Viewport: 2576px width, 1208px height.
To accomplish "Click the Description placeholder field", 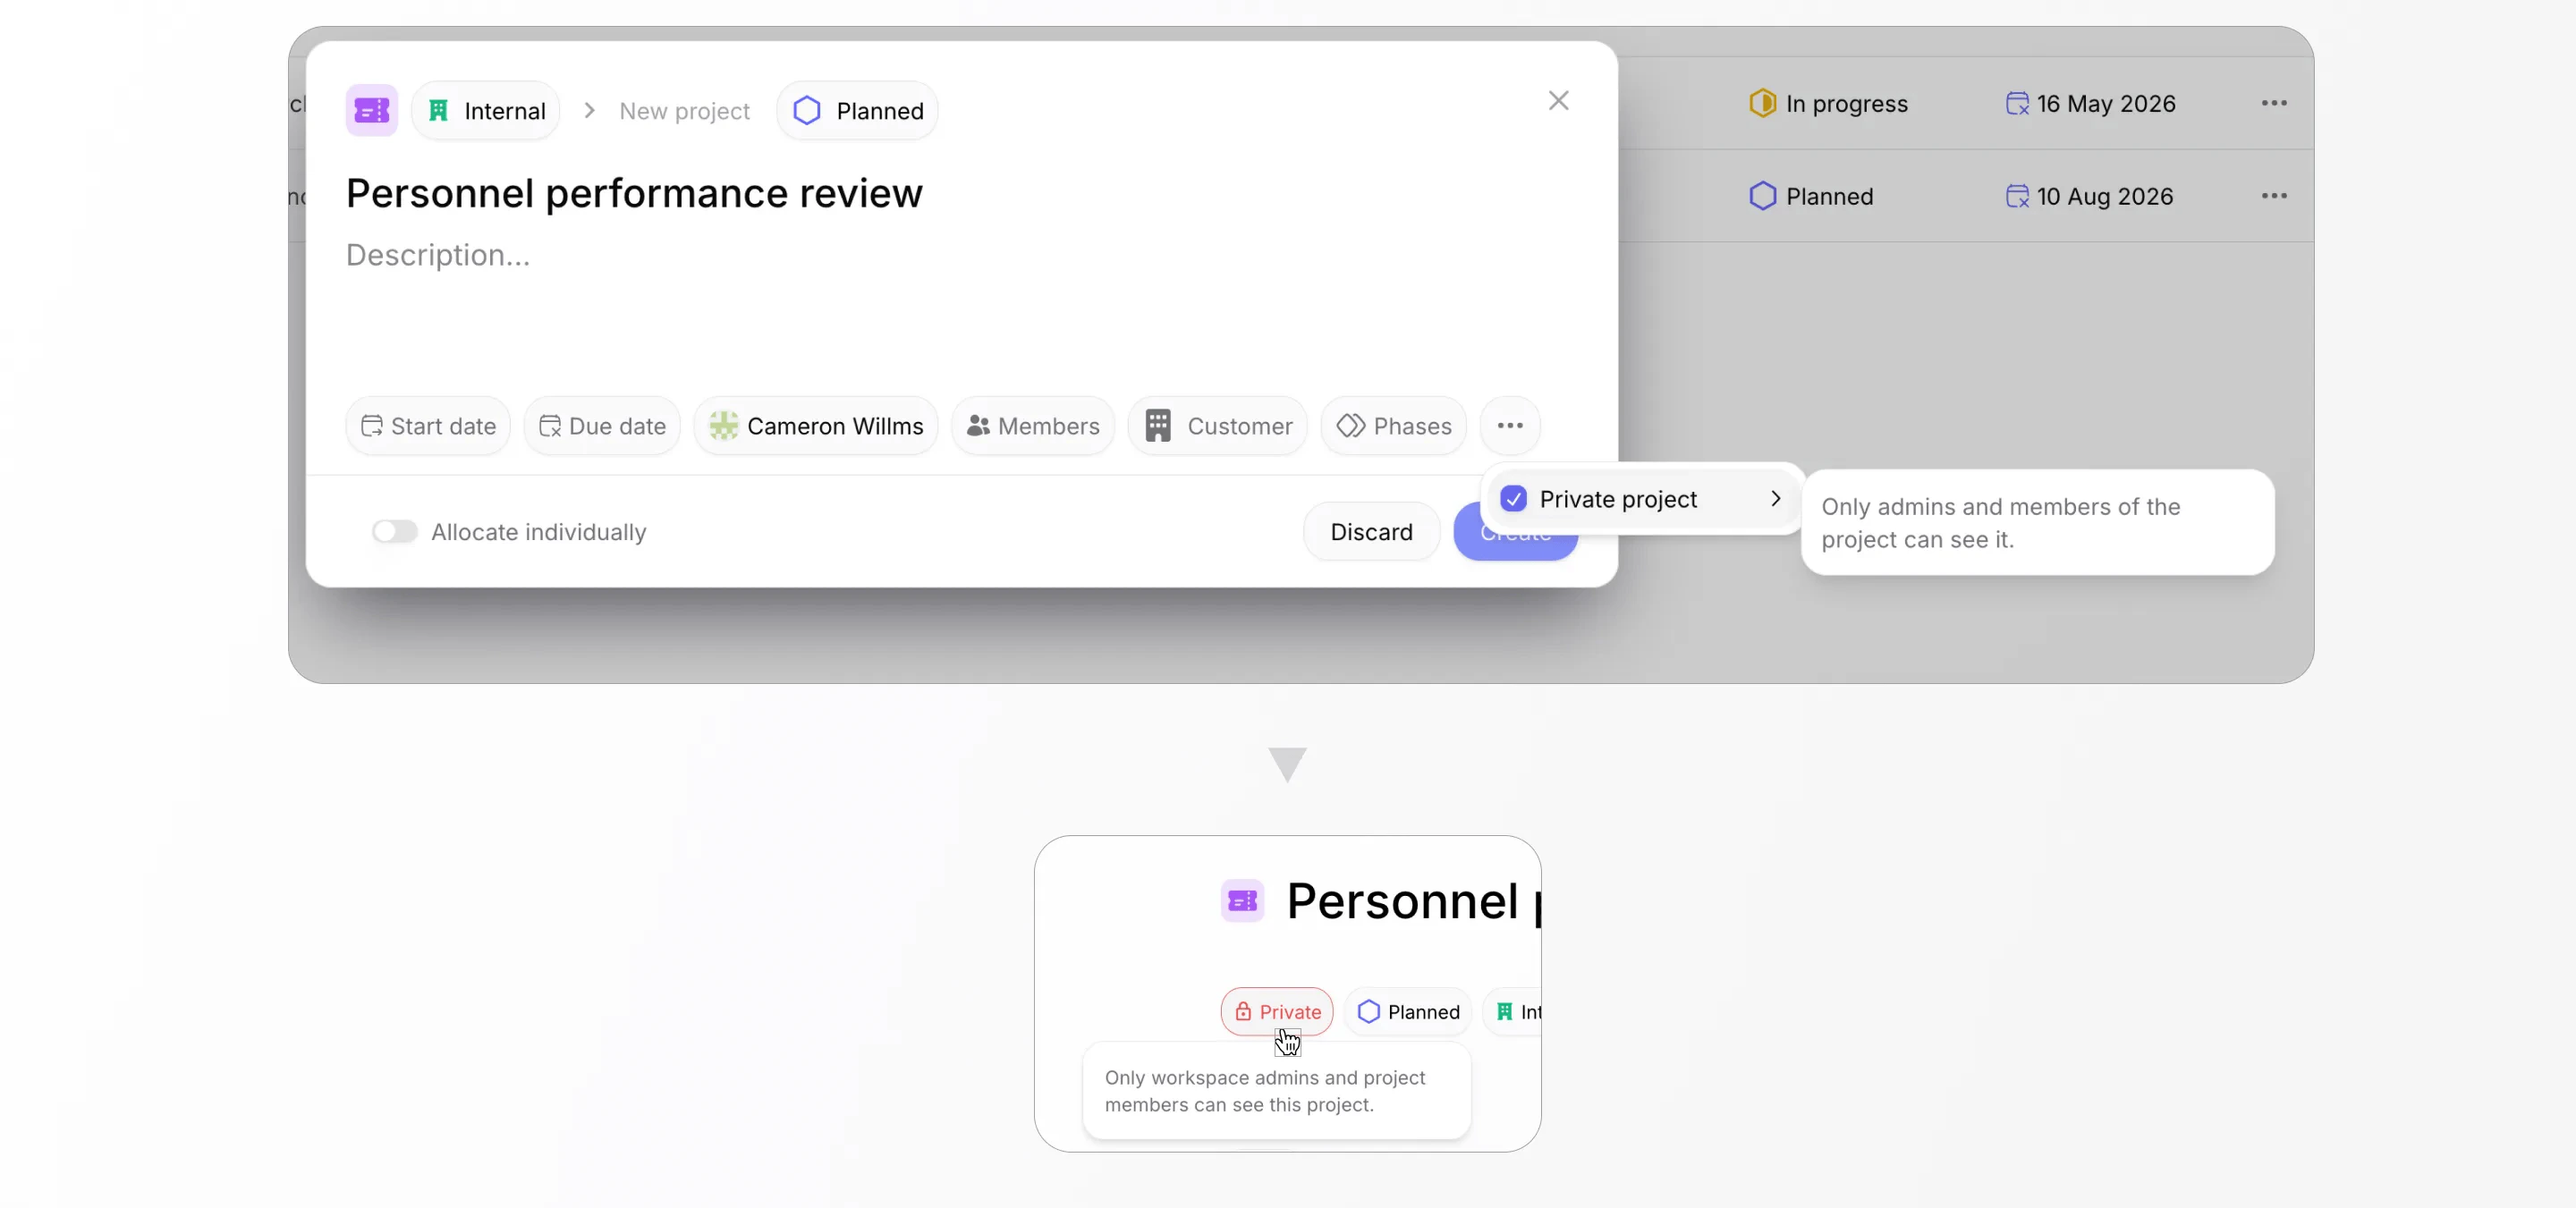I will 438,255.
